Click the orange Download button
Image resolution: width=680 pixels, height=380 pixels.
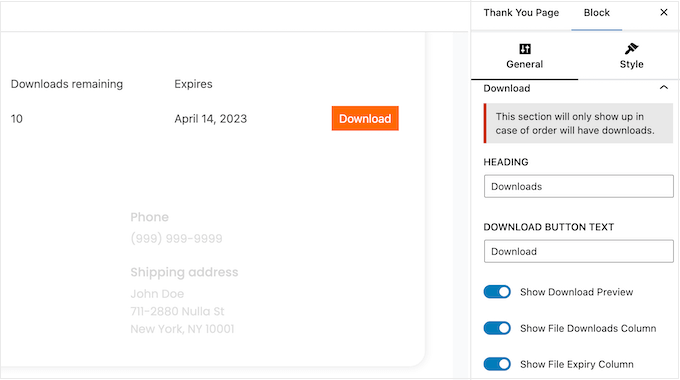click(365, 118)
